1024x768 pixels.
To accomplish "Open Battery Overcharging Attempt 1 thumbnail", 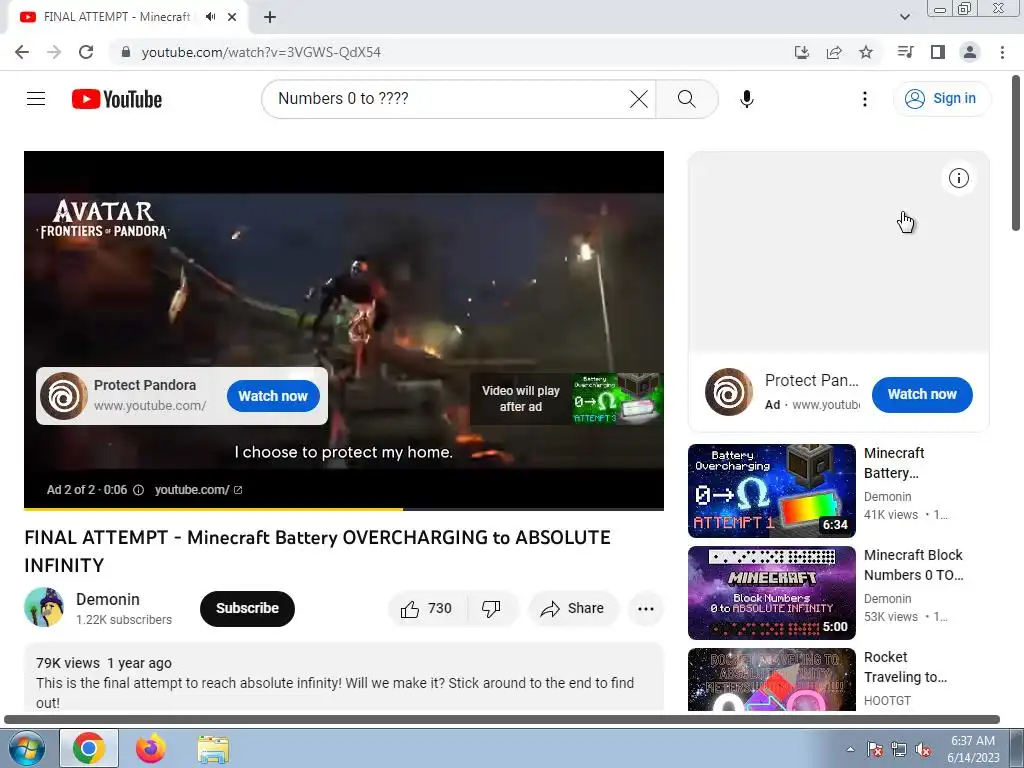I will pyautogui.click(x=771, y=490).
